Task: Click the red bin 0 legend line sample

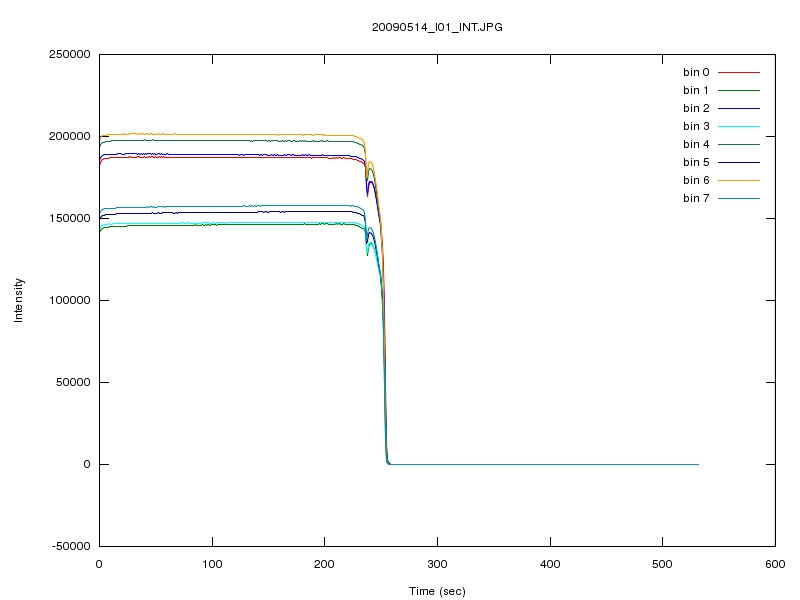Action: [x=739, y=72]
